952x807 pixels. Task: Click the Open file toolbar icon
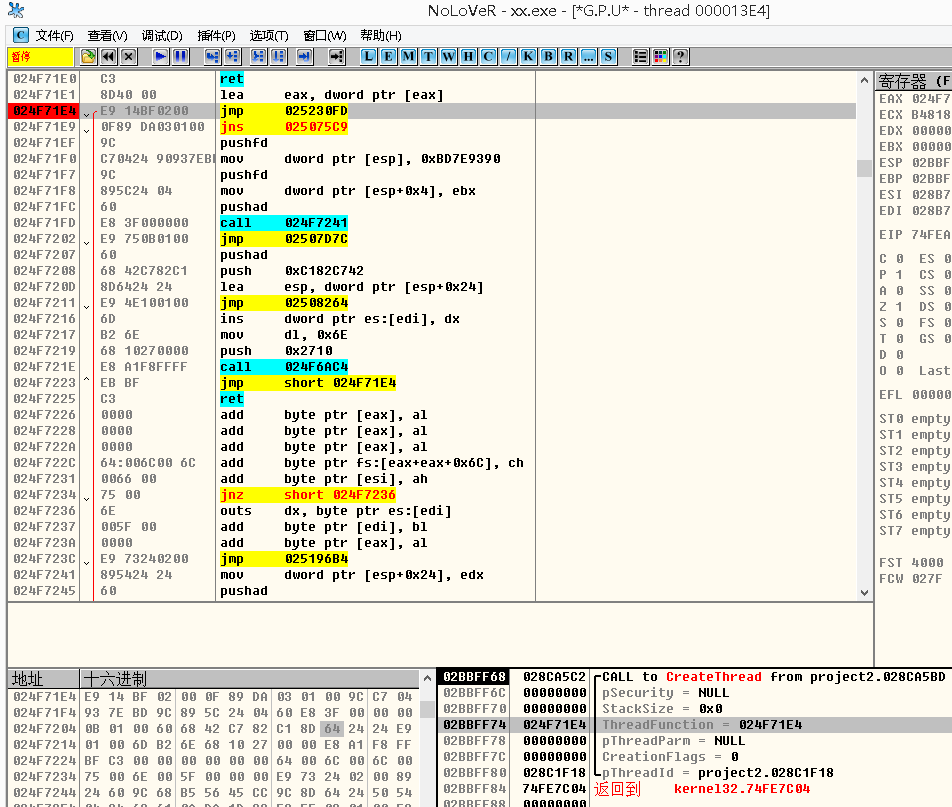[89, 57]
